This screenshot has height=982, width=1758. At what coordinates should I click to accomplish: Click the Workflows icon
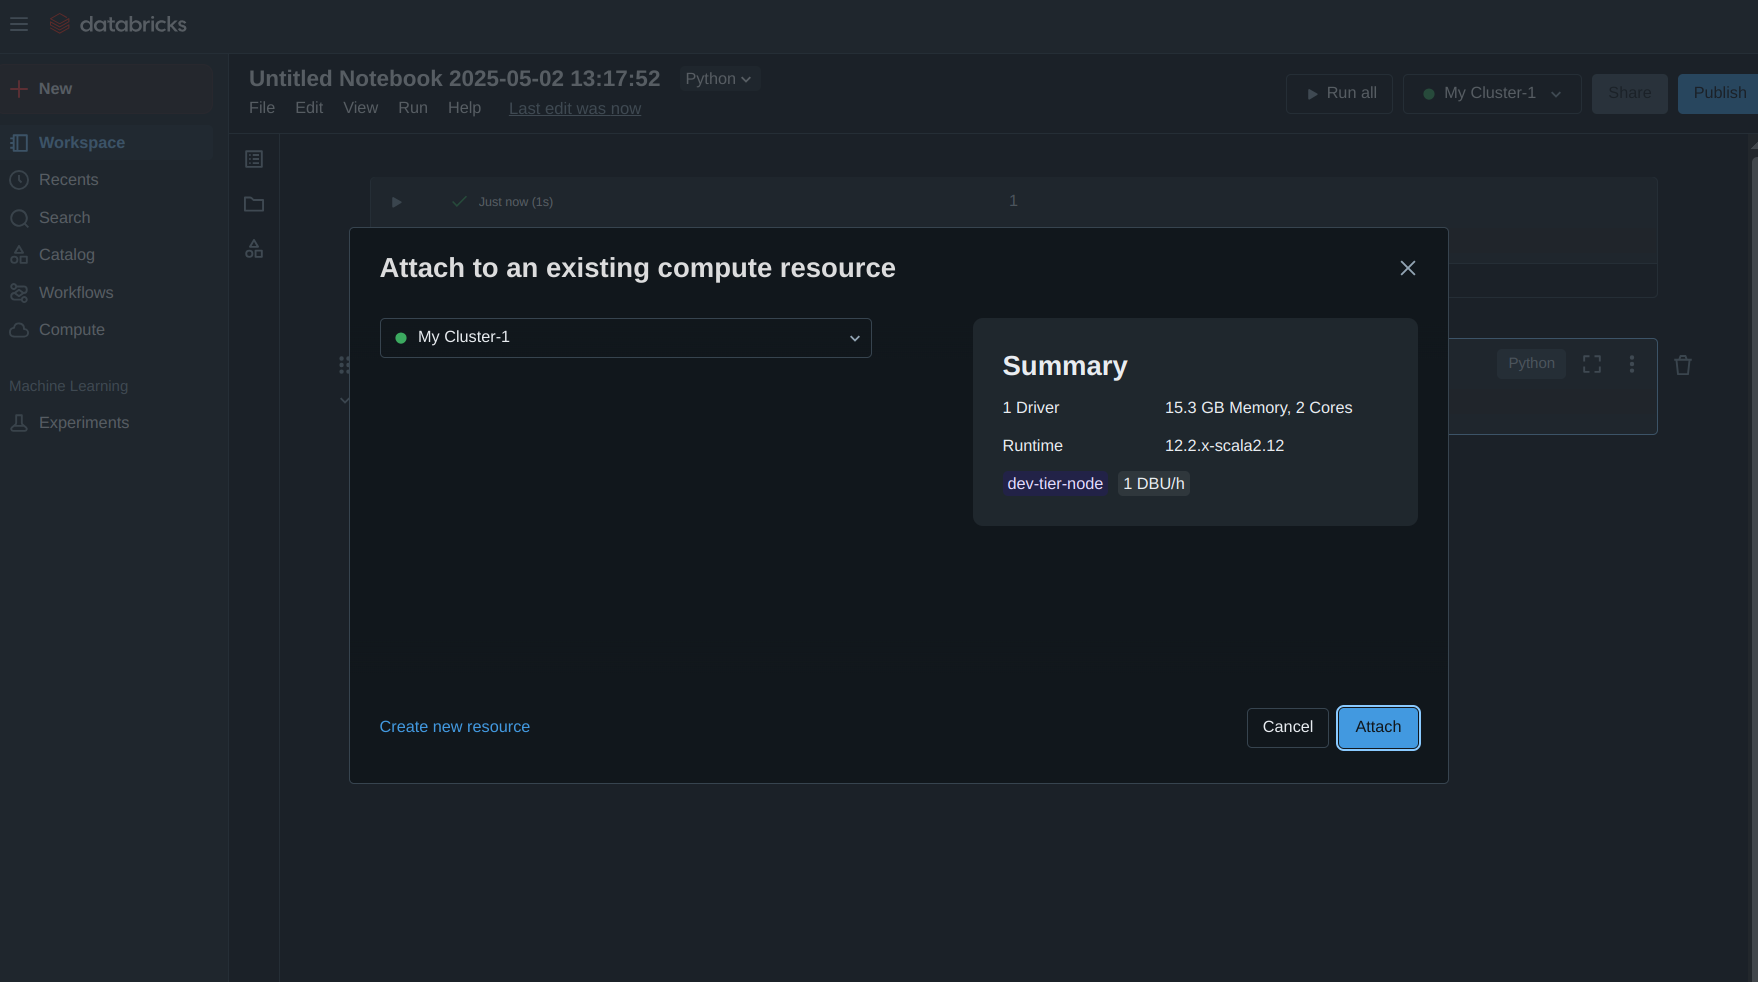(19, 293)
